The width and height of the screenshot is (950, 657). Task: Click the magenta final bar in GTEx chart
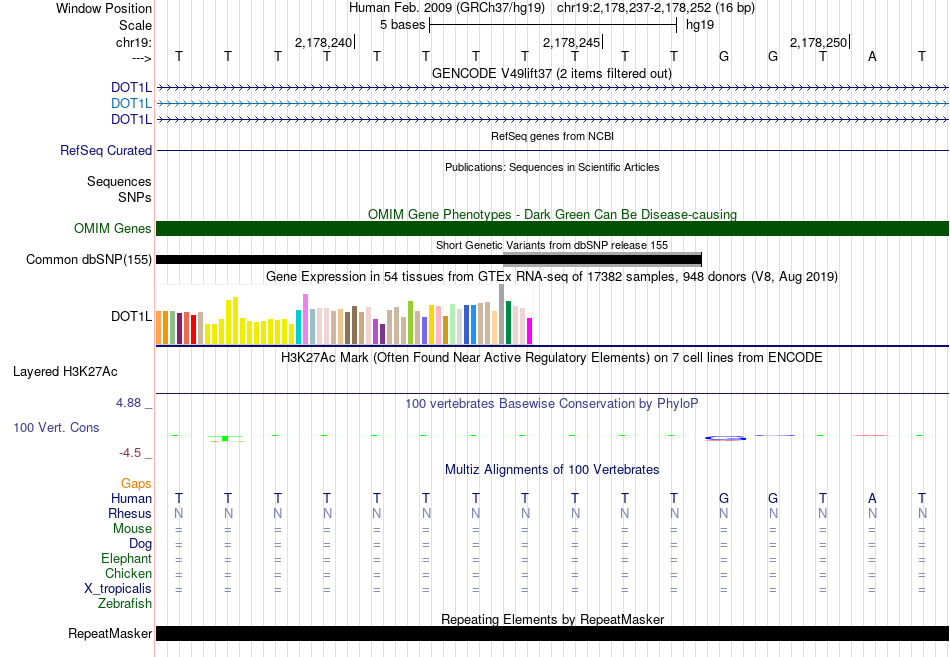(530, 331)
